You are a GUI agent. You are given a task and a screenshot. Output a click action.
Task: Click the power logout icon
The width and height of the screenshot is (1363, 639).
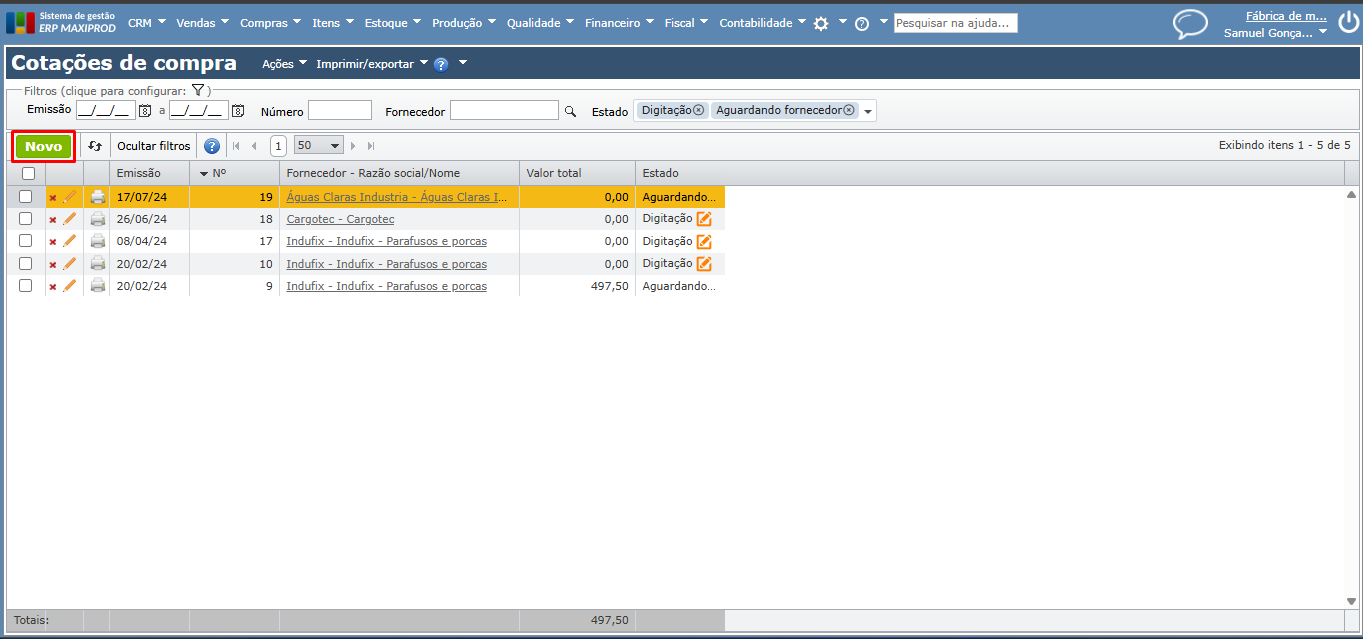point(1349,23)
